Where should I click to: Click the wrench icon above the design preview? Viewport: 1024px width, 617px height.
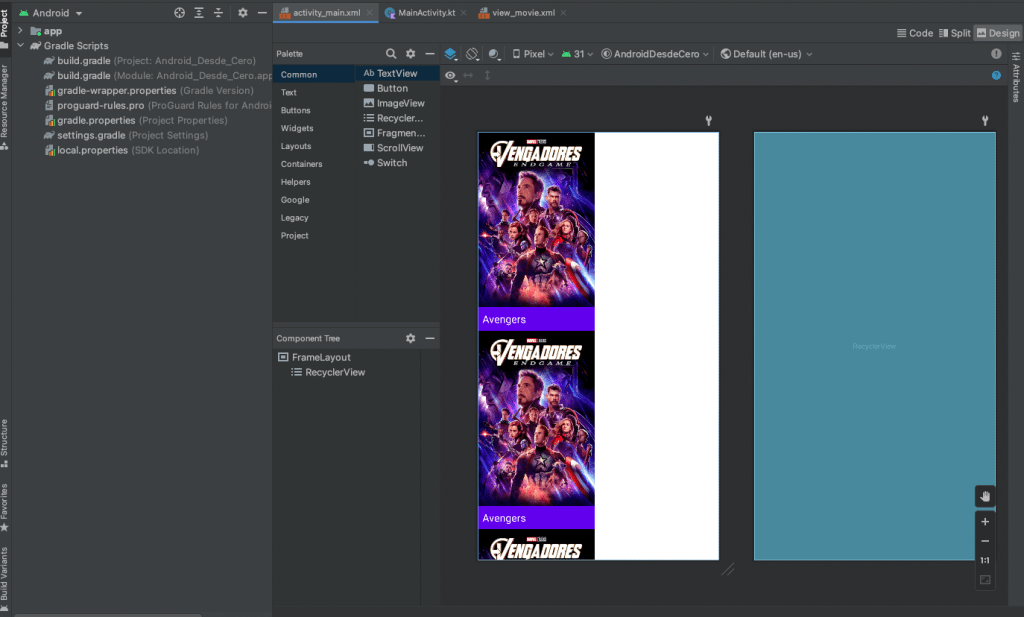(x=709, y=120)
